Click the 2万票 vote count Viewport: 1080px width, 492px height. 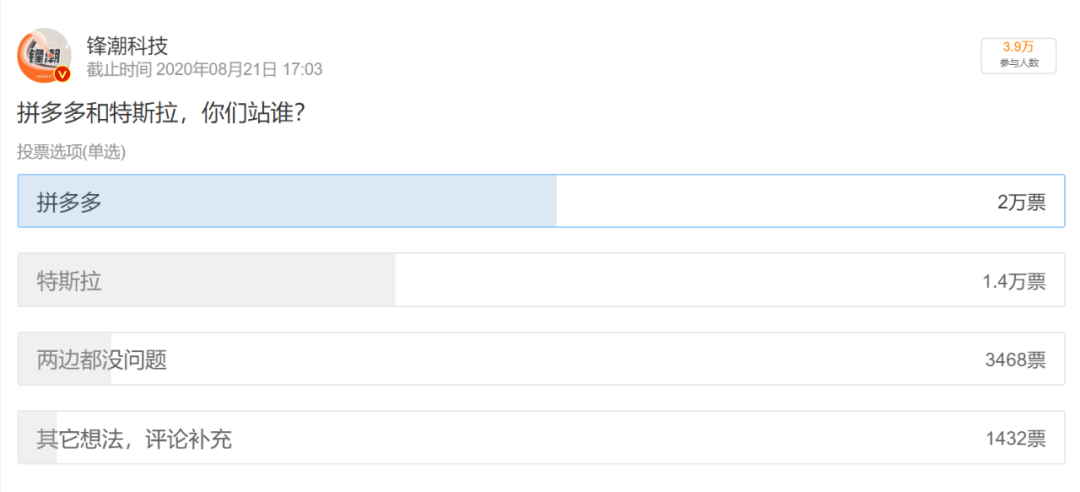(x=1020, y=202)
